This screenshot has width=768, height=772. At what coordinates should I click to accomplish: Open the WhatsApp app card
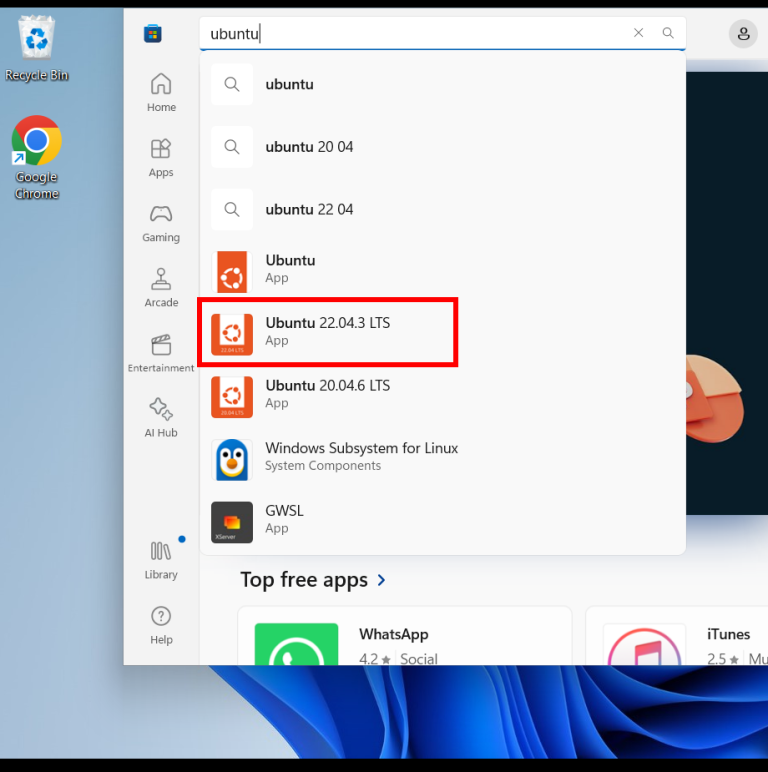pos(404,640)
